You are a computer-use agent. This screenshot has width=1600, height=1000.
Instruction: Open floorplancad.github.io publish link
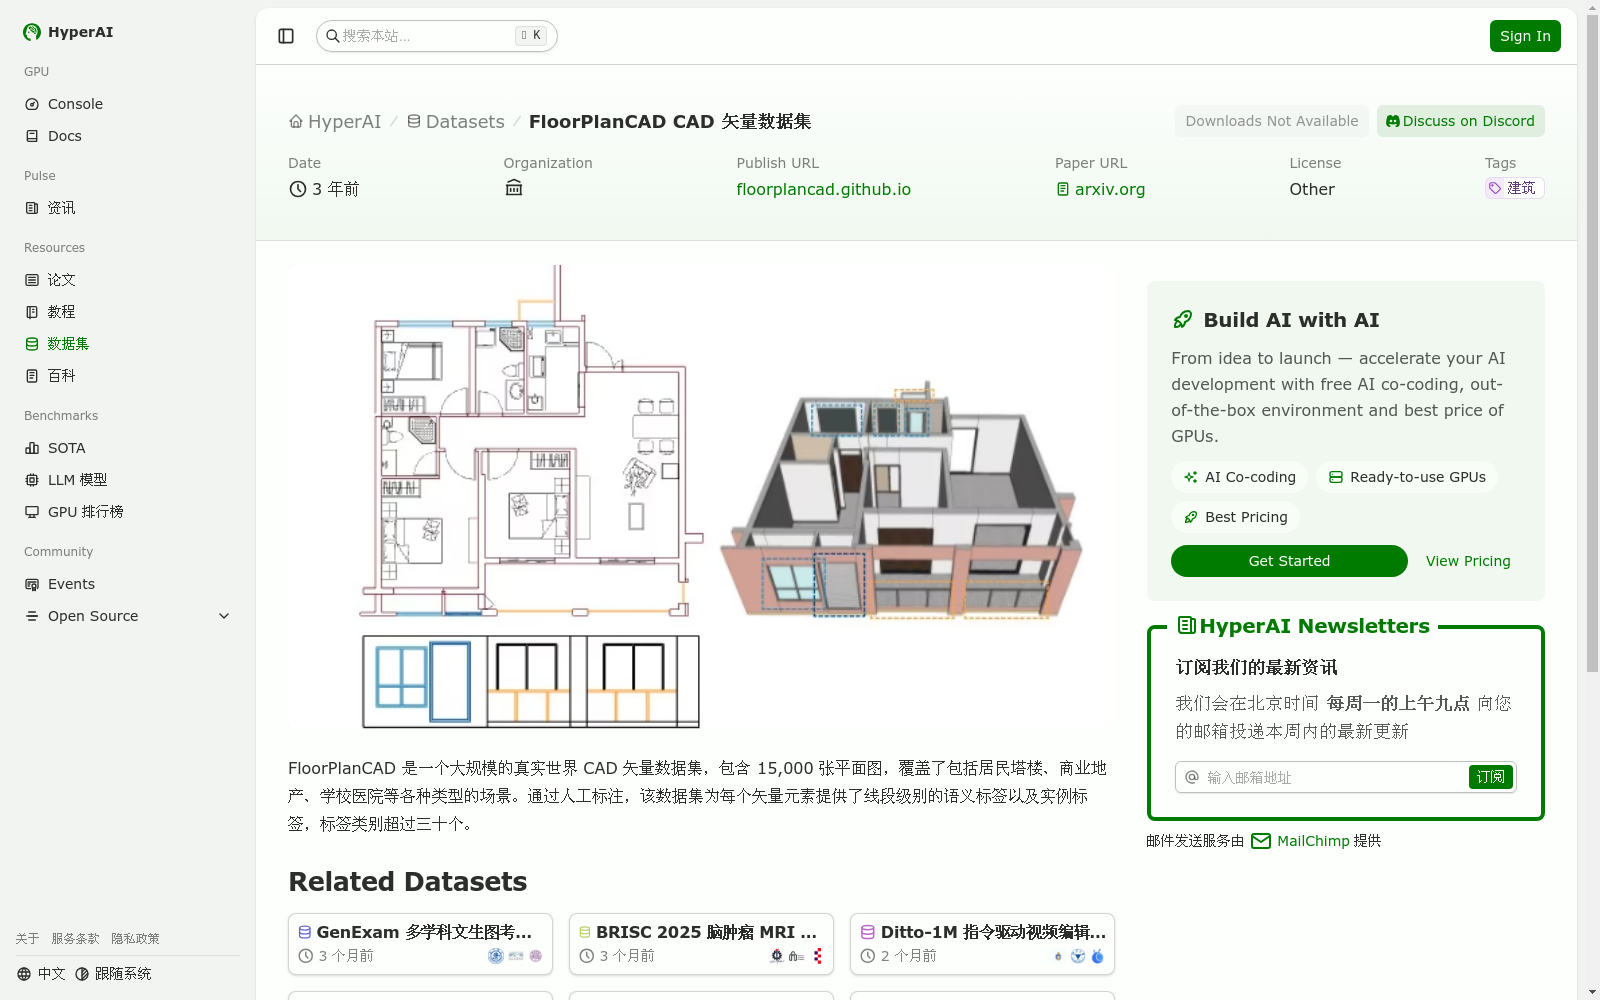(x=823, y=189)
